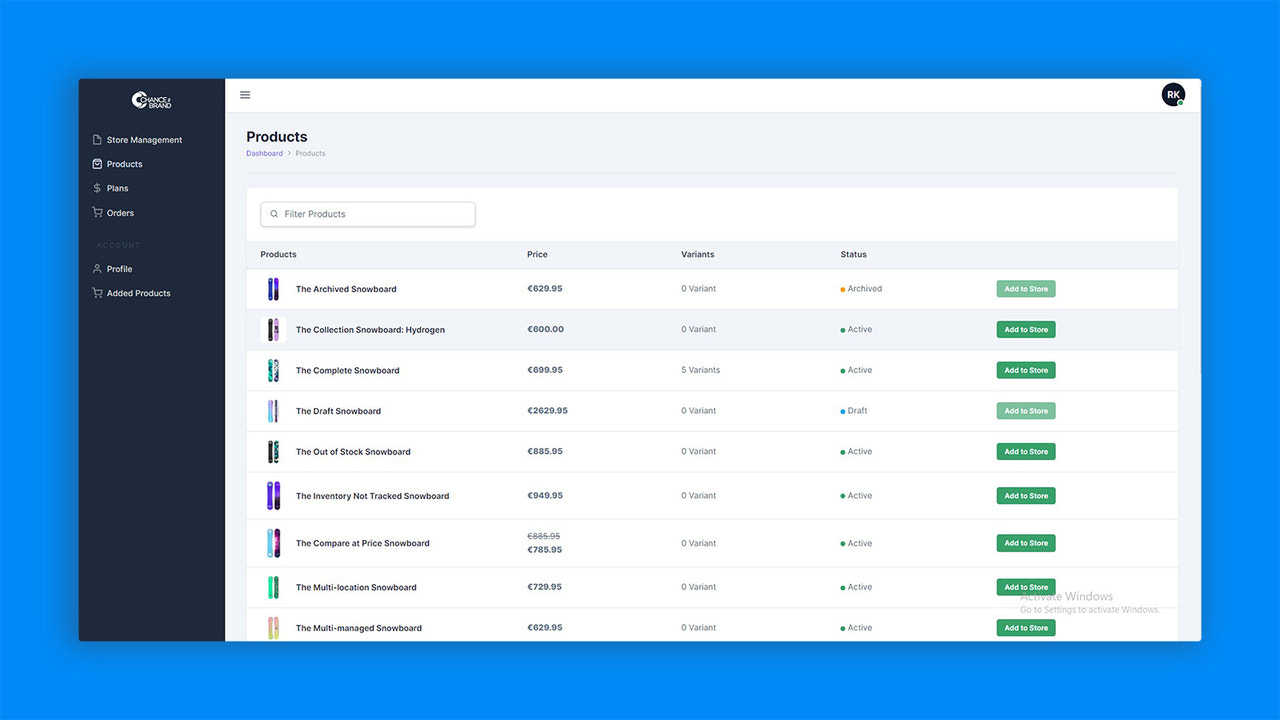The height and width of the screenshot is (720, 1280).
Task: Click The Out of Stock Snowboard thumbnail
Action: (x=273, y=452)
